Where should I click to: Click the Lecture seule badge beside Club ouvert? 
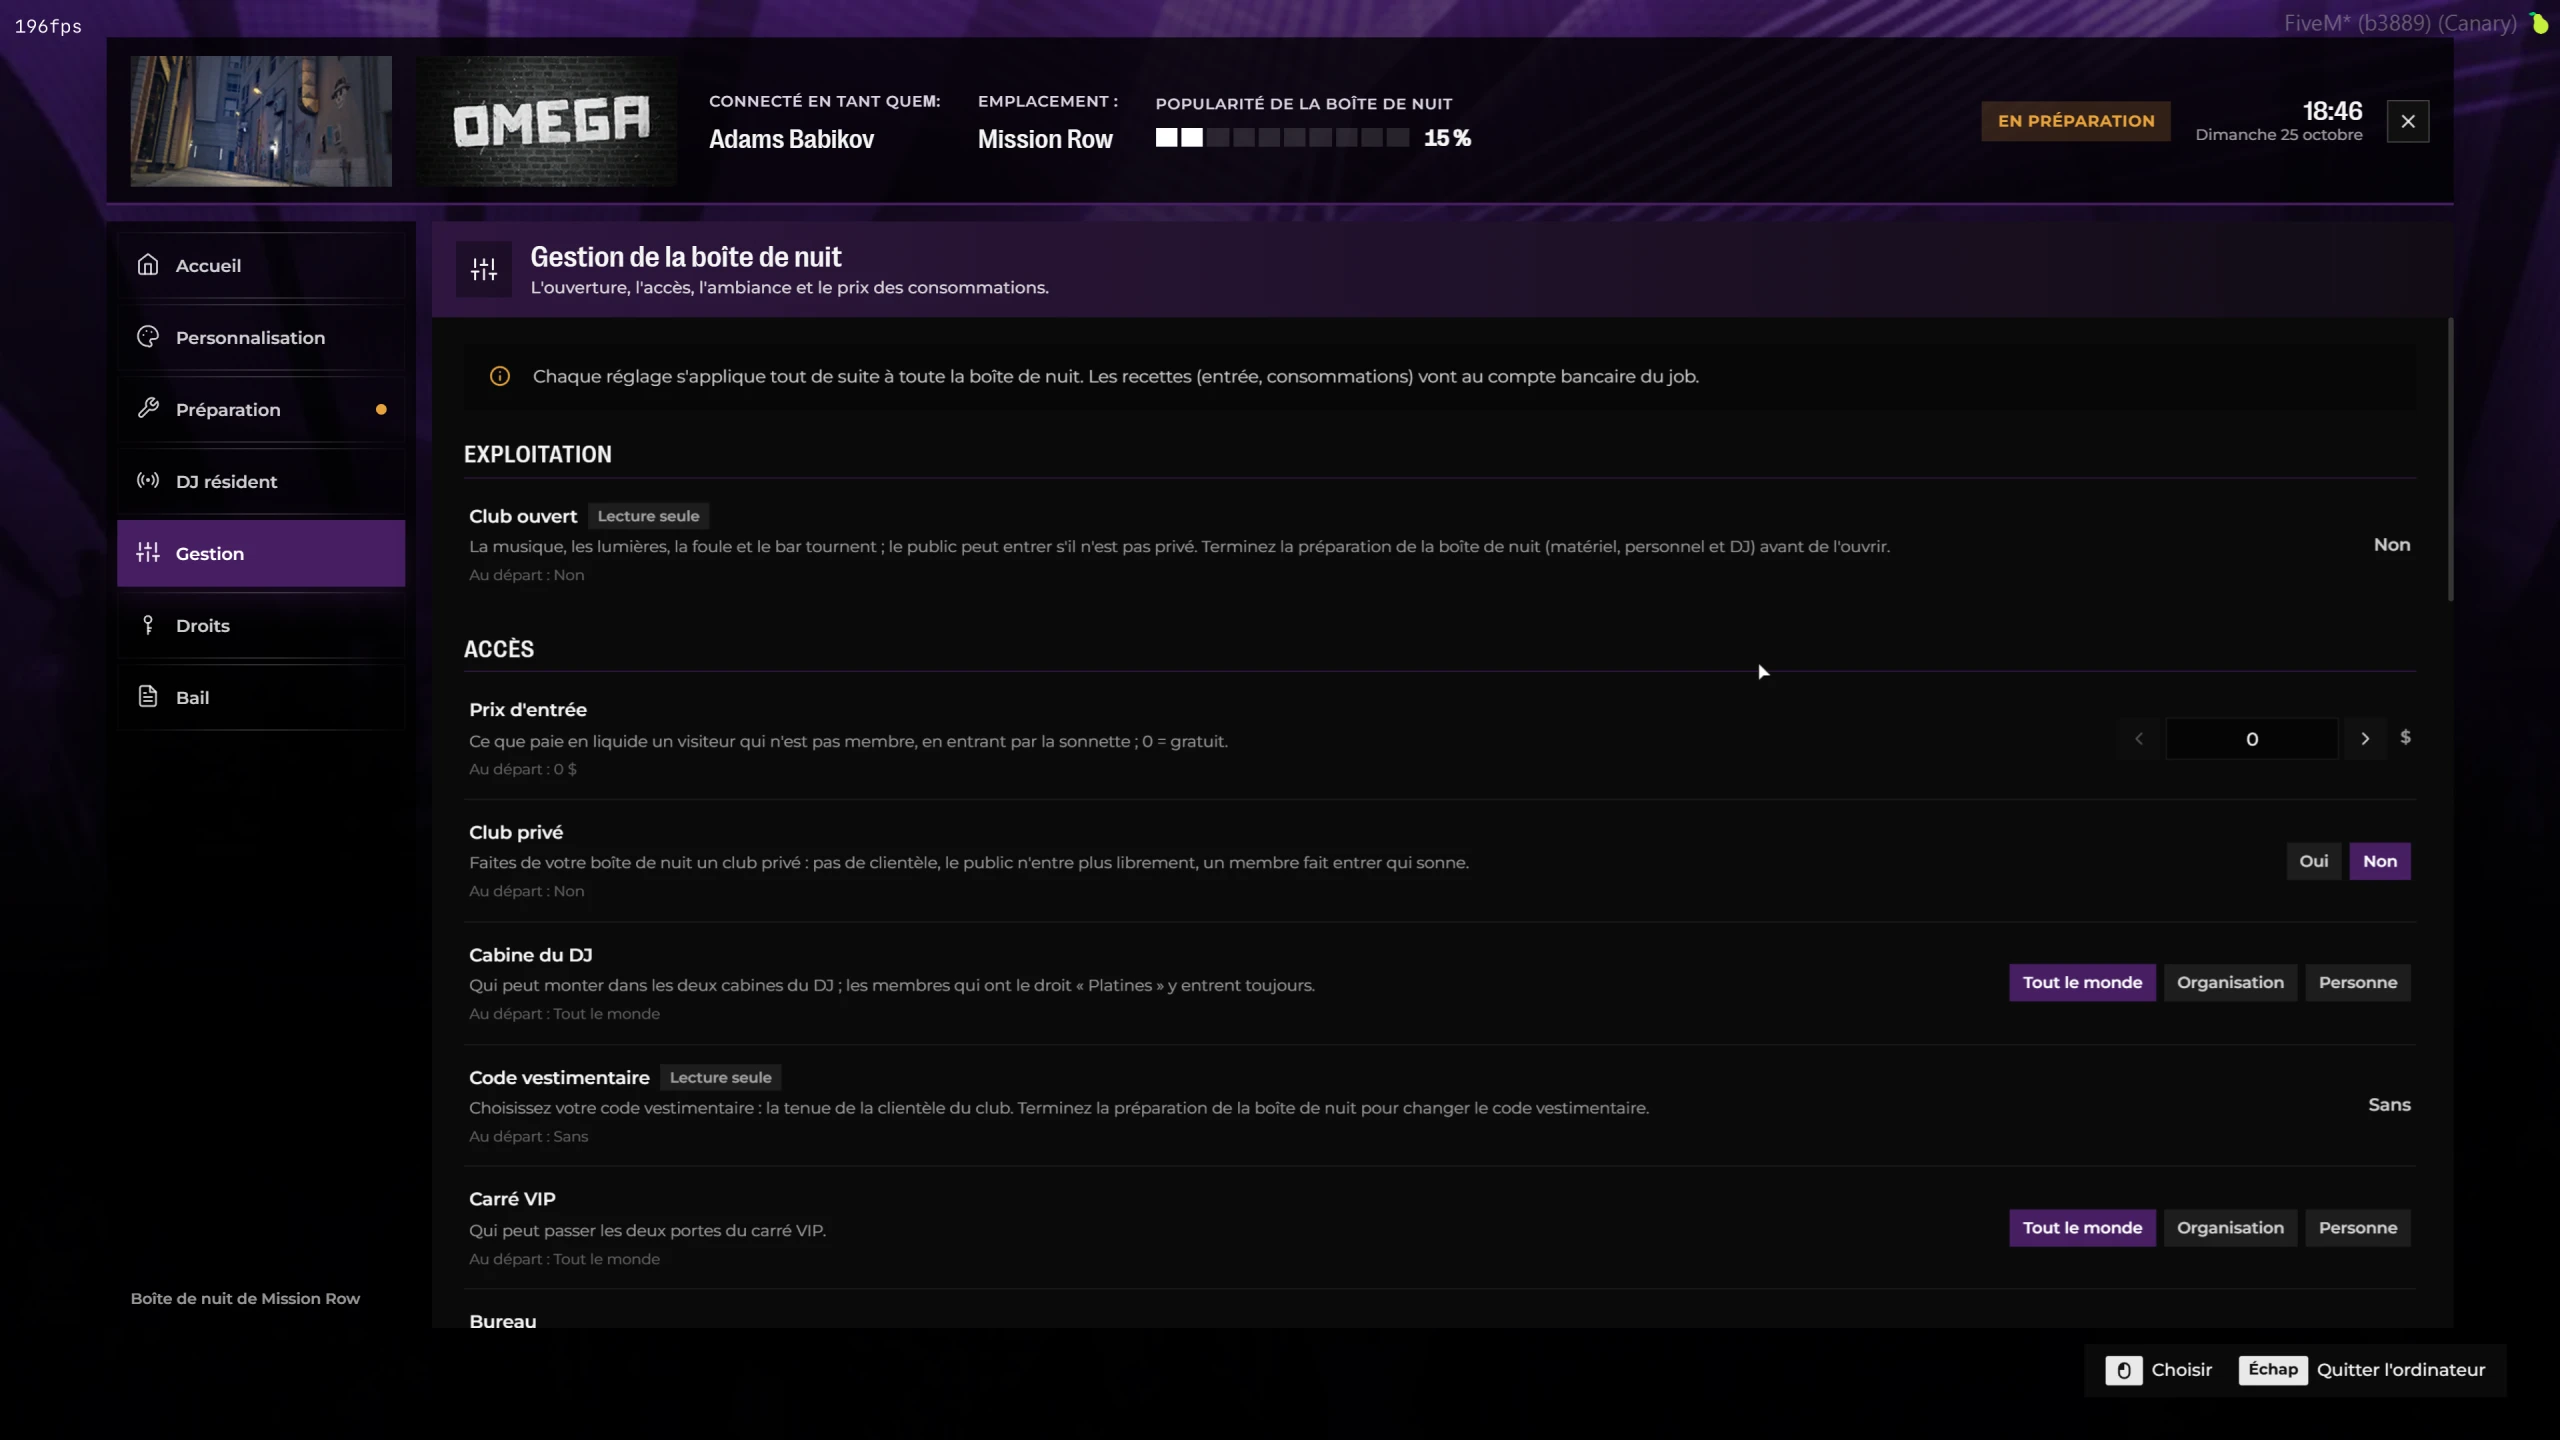(x=648, y=516)
